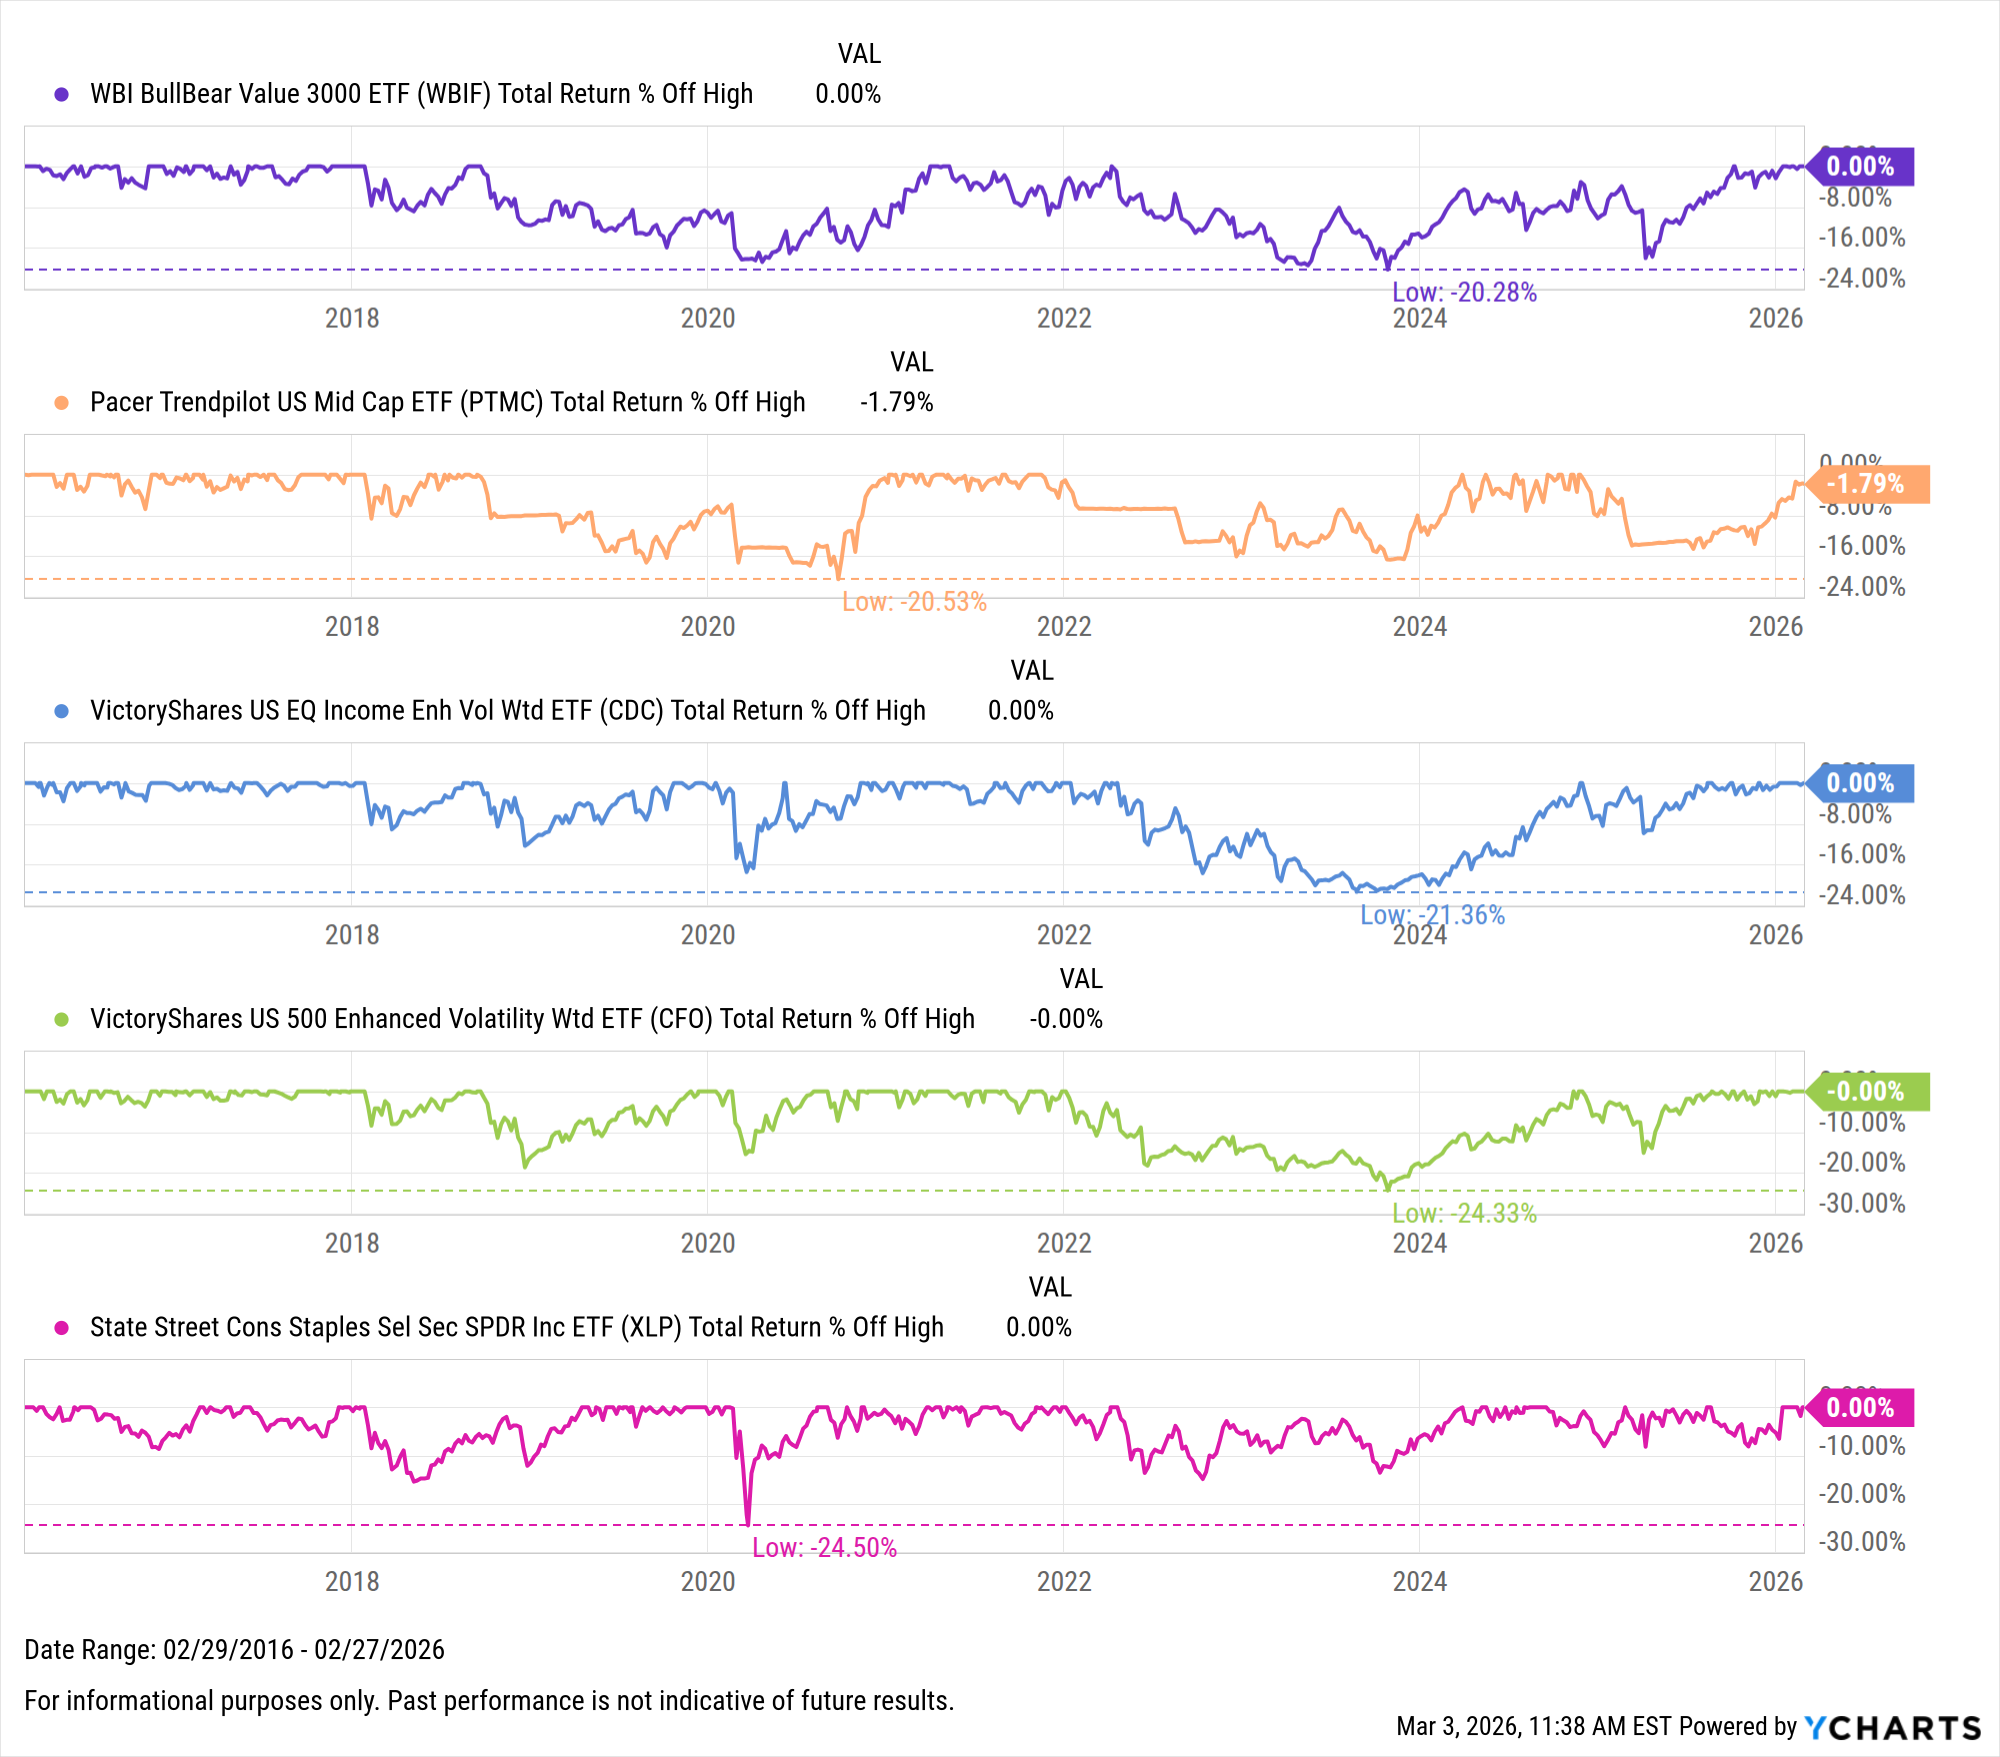Select the purple 0.00% value flag on WBIF chart
The height and width of the screenshot is (1757, 2000).
[1861, 166]
